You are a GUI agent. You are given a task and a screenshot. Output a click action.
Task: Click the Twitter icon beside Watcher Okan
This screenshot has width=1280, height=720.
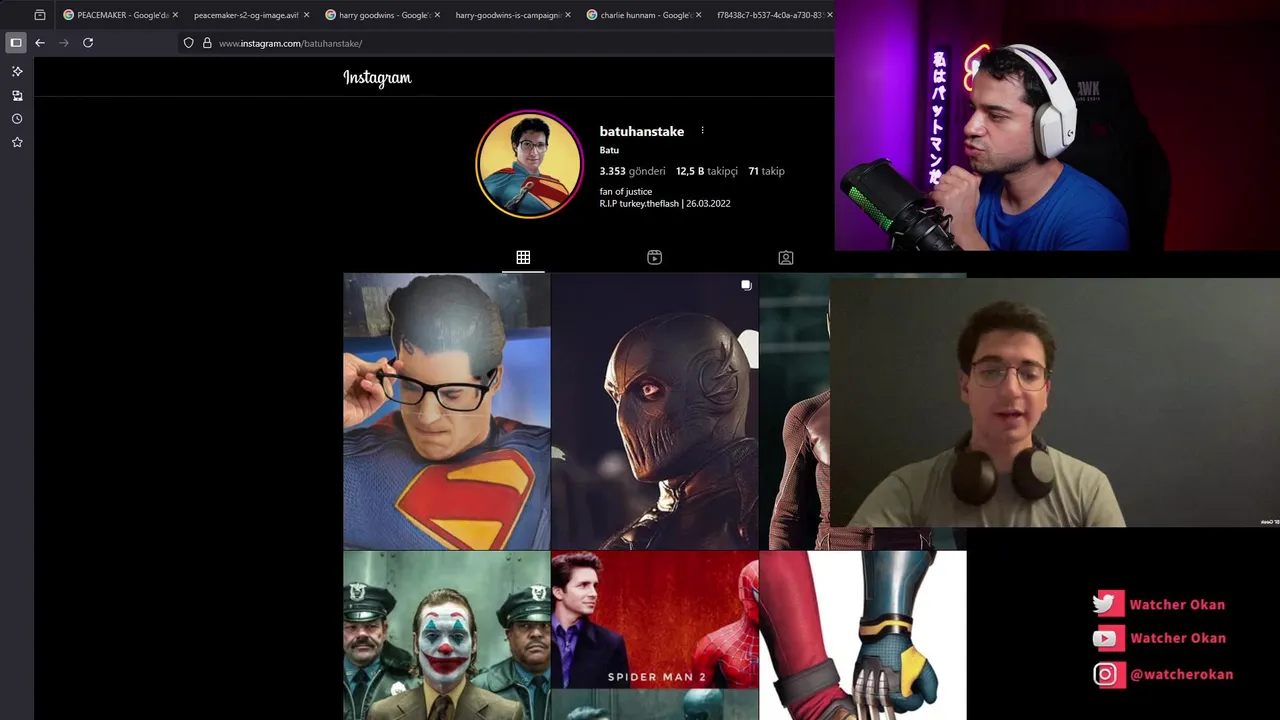[1108, 604]
